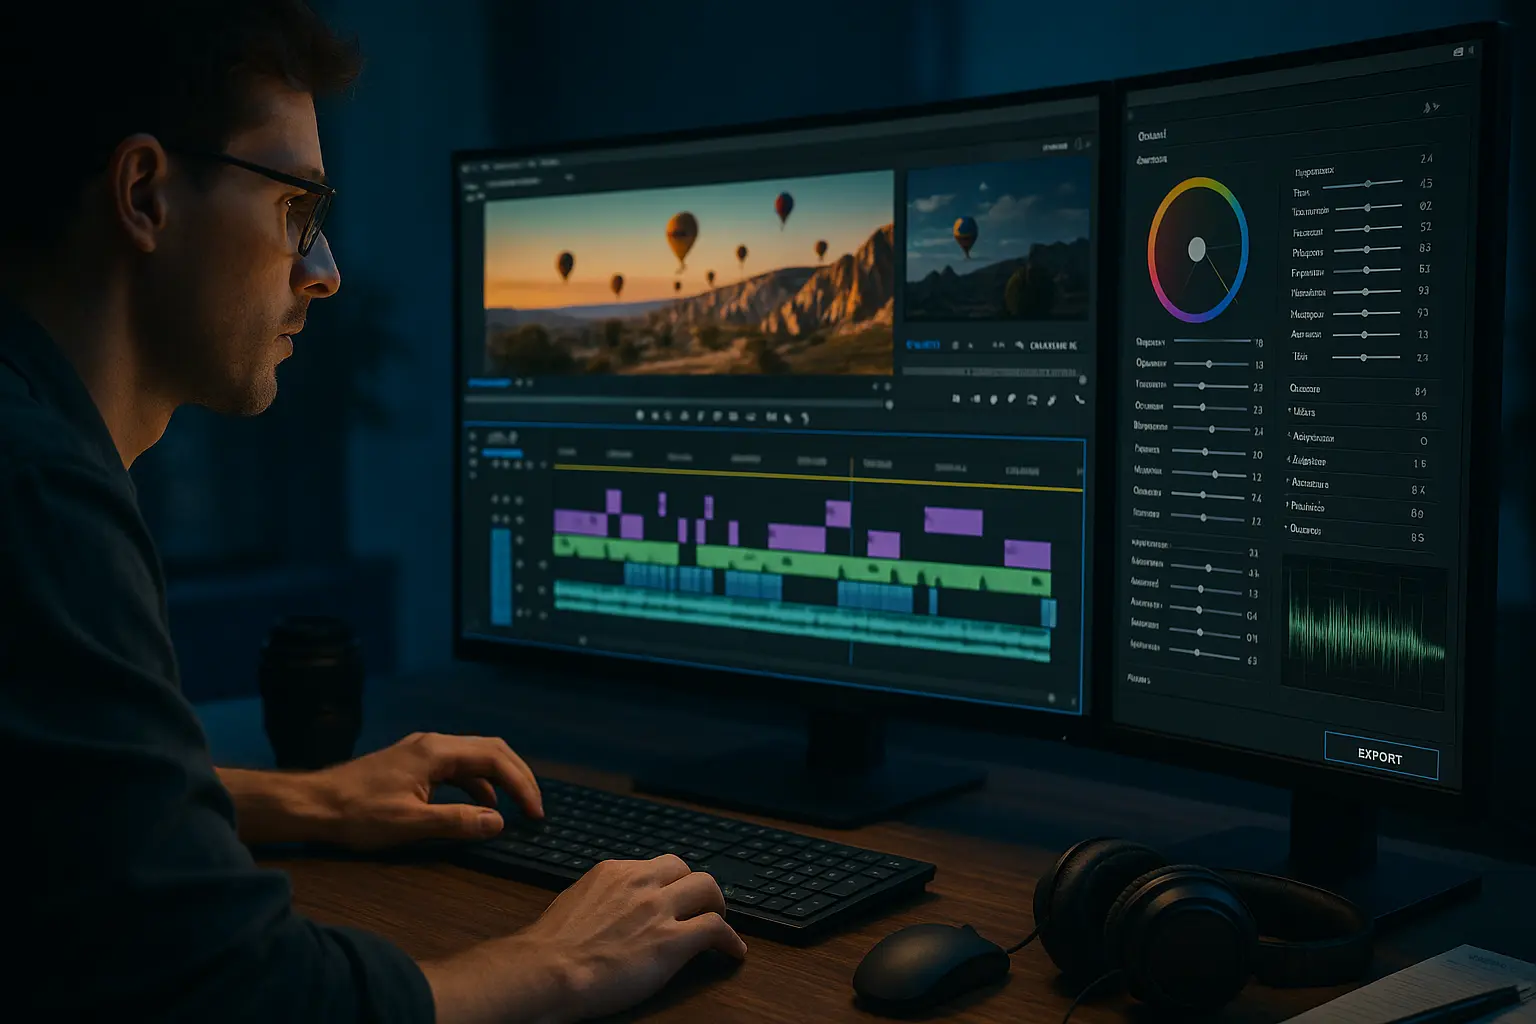Click the scrub handle below the main preview

click(x=889, y=405)
